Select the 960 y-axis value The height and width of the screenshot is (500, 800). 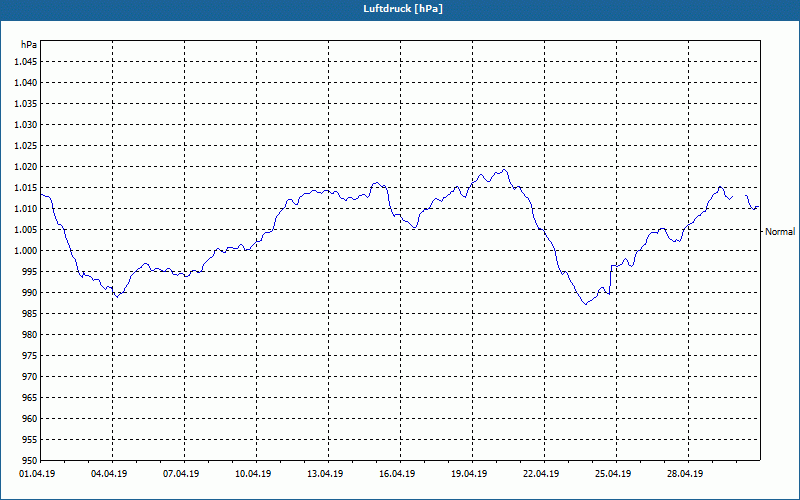click(31, 418)
